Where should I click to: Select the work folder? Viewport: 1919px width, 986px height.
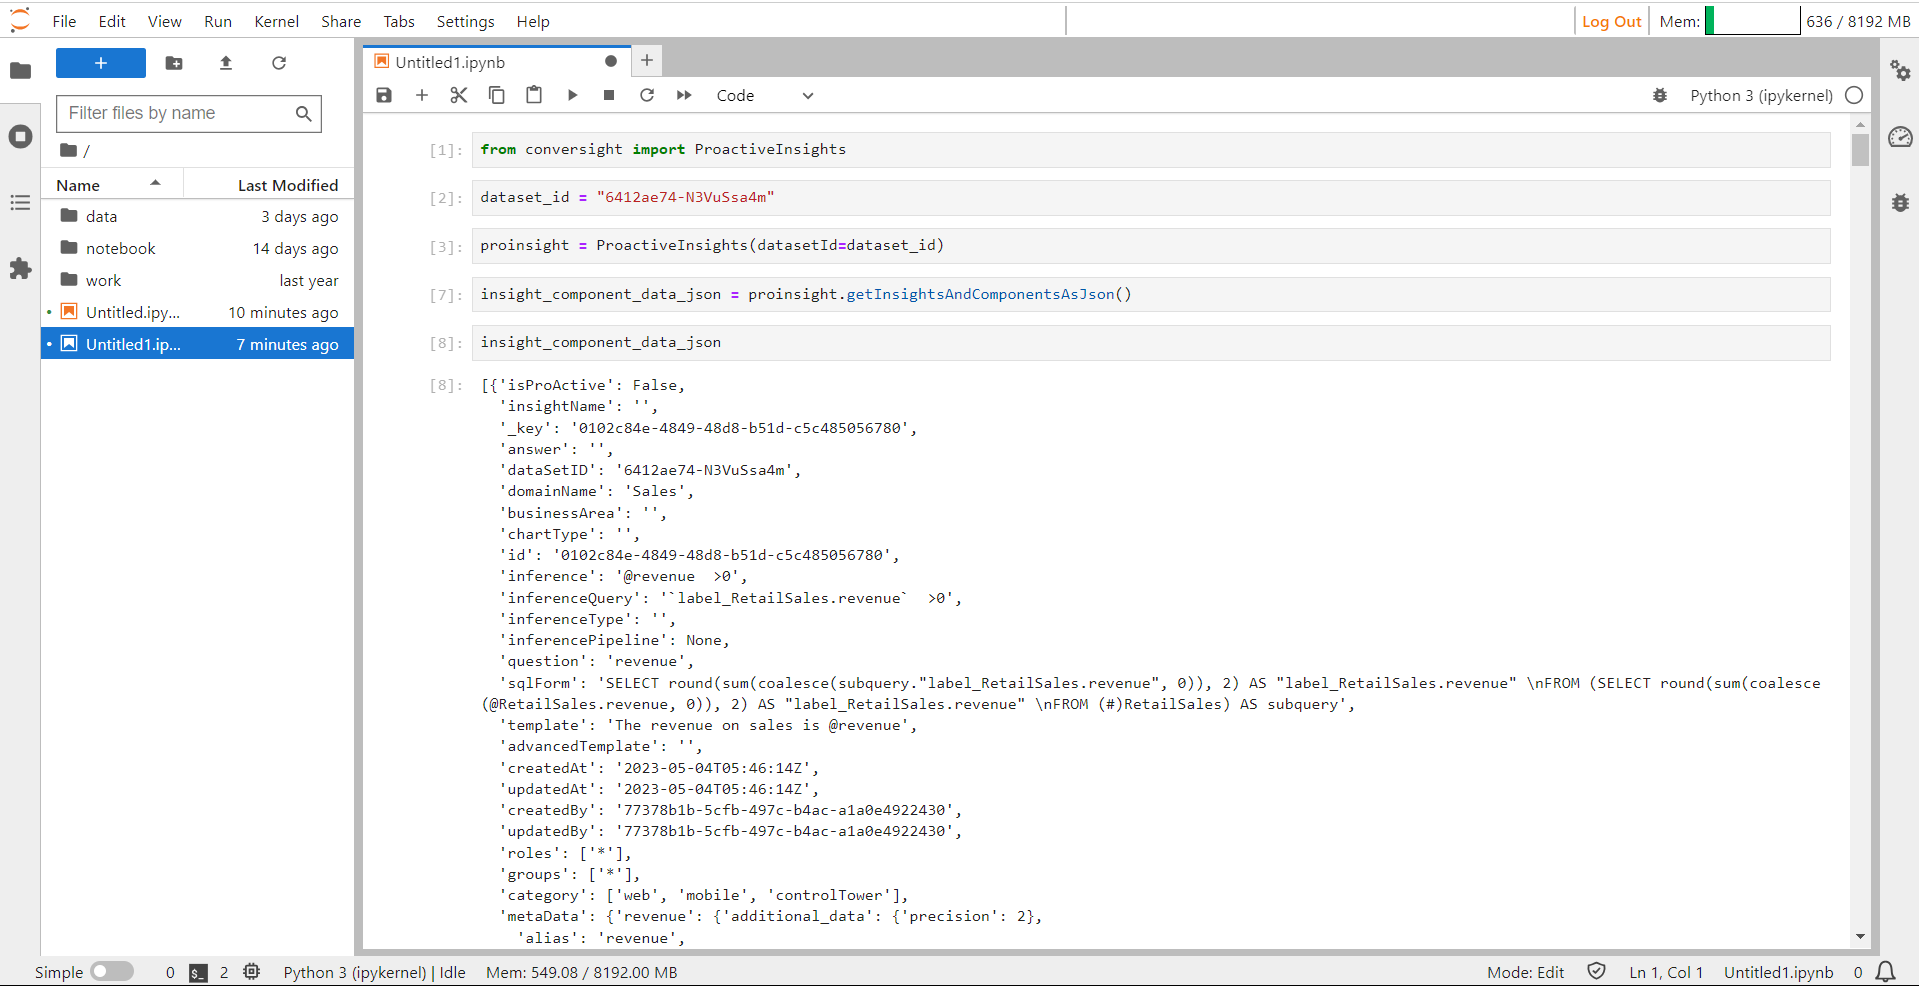198,280
